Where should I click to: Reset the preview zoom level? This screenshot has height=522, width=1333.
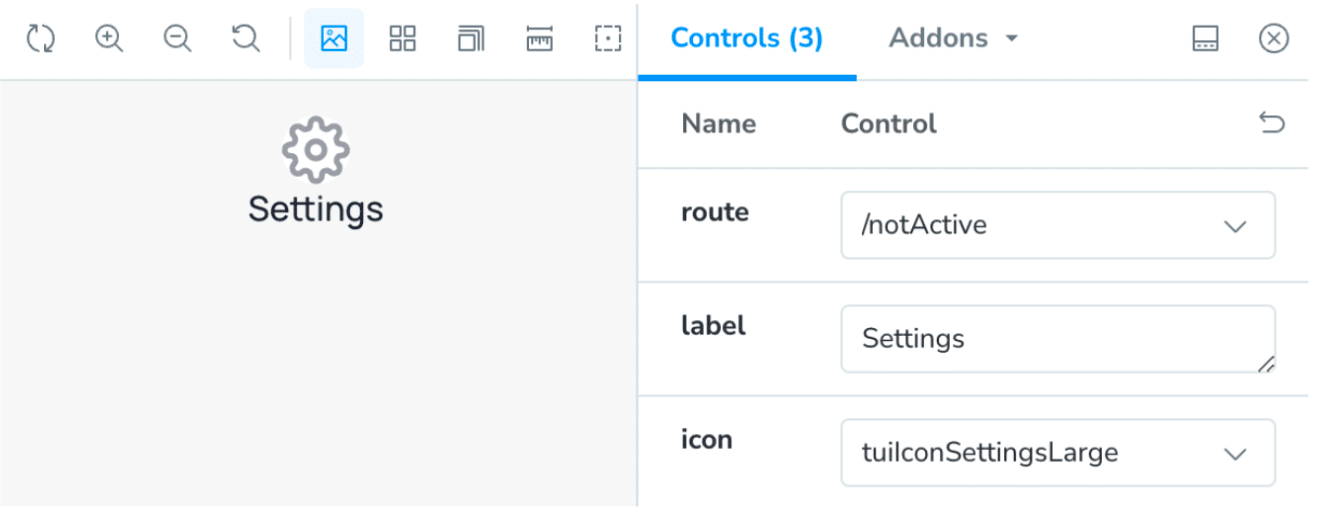[245, 39]
